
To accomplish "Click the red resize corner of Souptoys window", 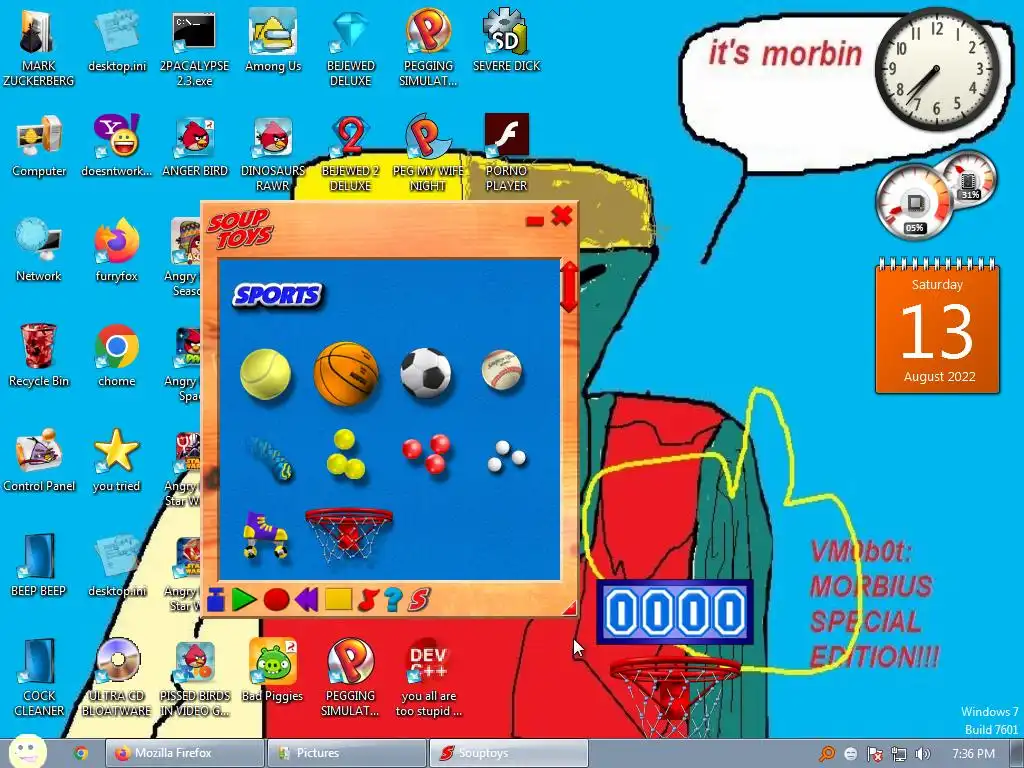I will pyautogui.click(x=569, y=608).
